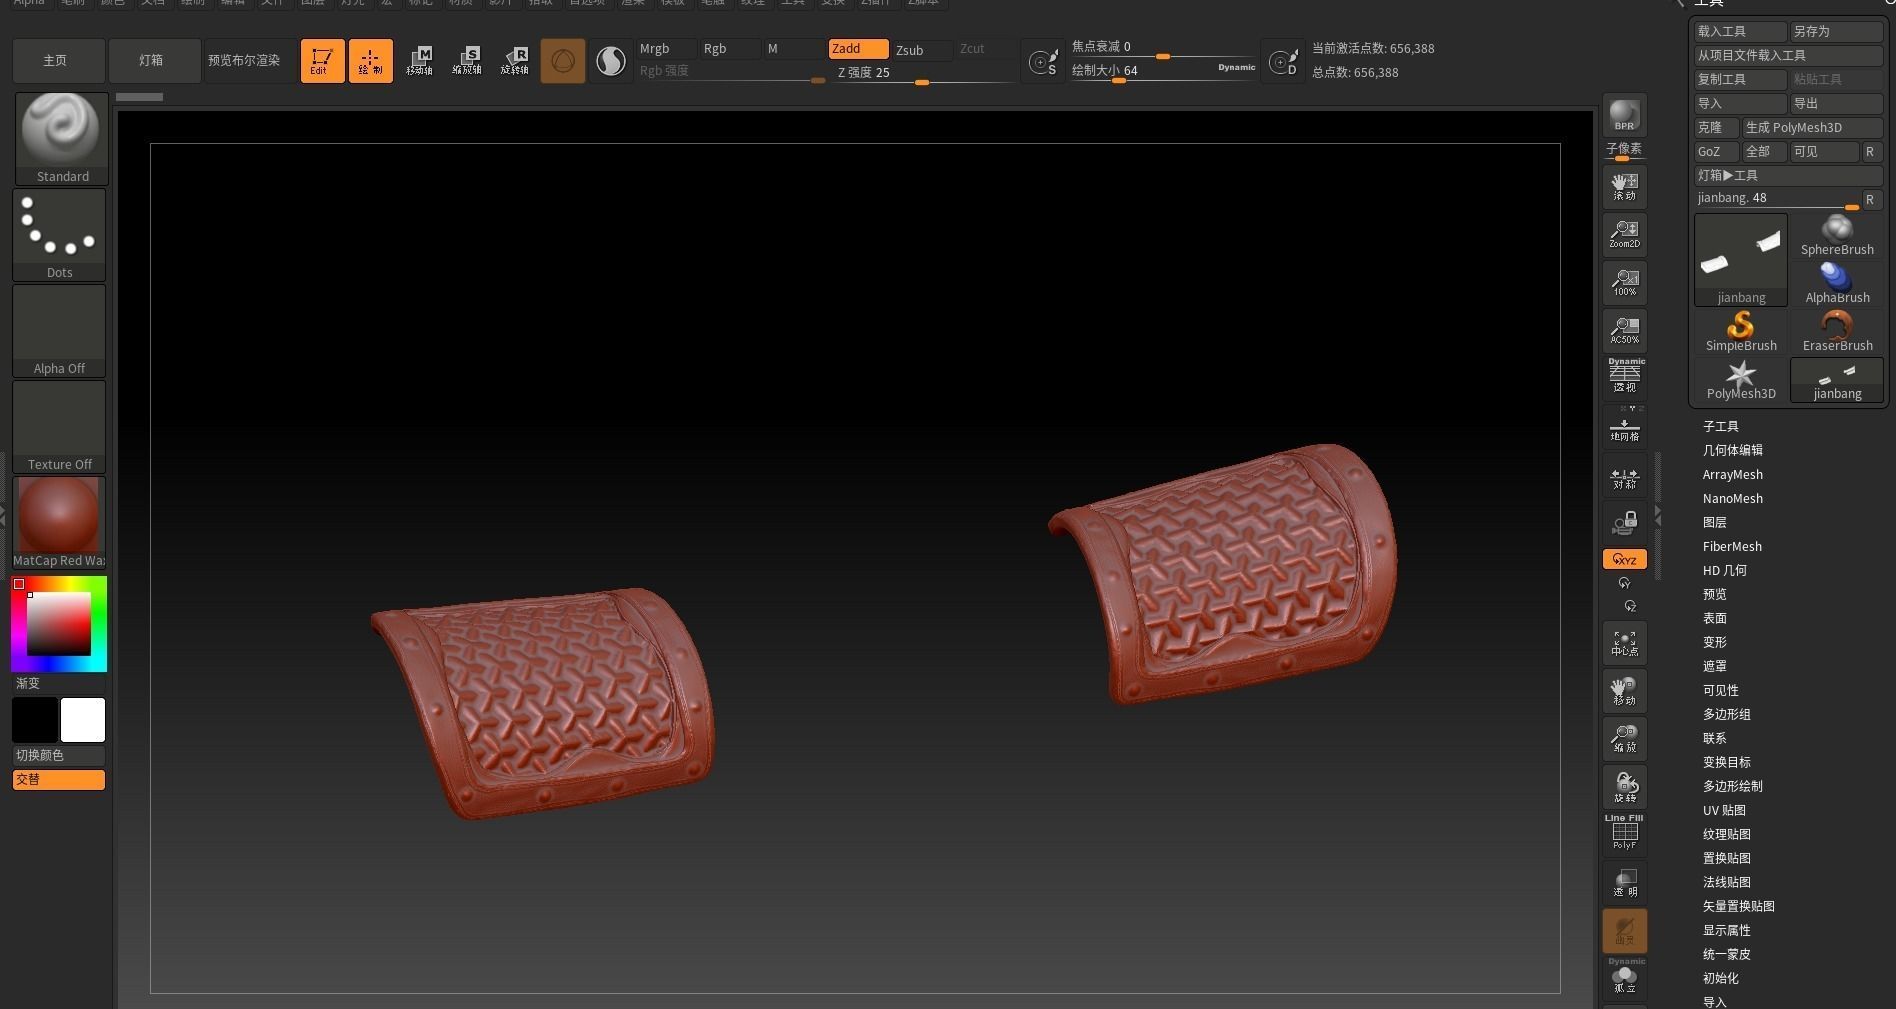Viewport: 1896px width, 1009px height.
Task: Toggle the 幽灵 ghost mode
Action: point(1624,931)
